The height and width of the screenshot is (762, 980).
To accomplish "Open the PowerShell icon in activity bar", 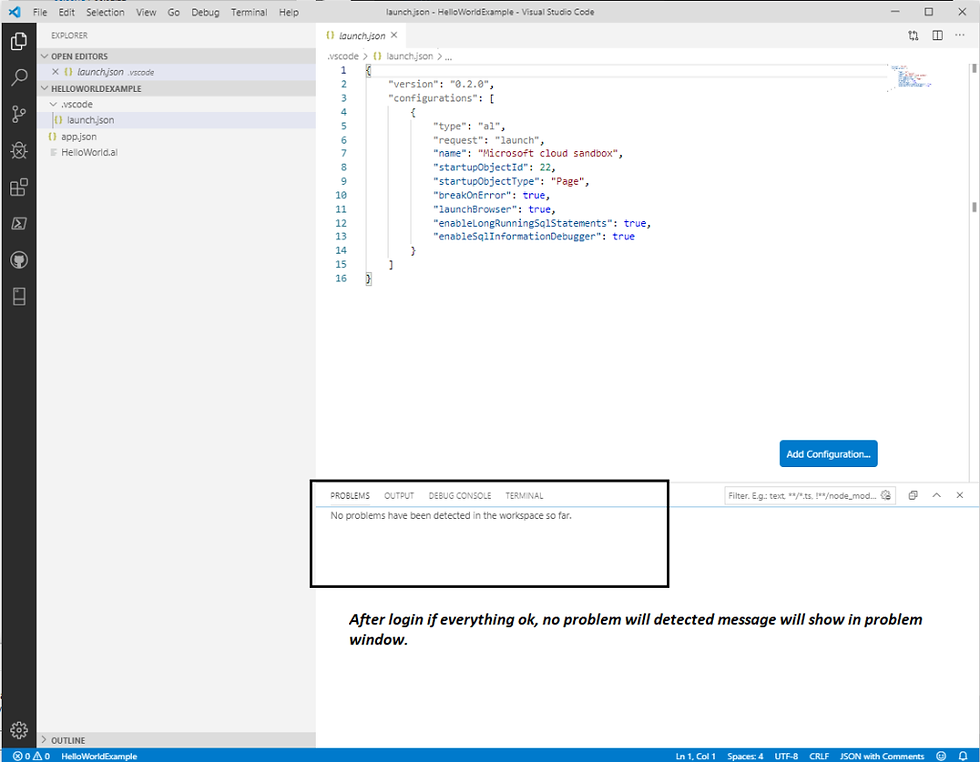I will pyautogui.click(x=19, y=223).
